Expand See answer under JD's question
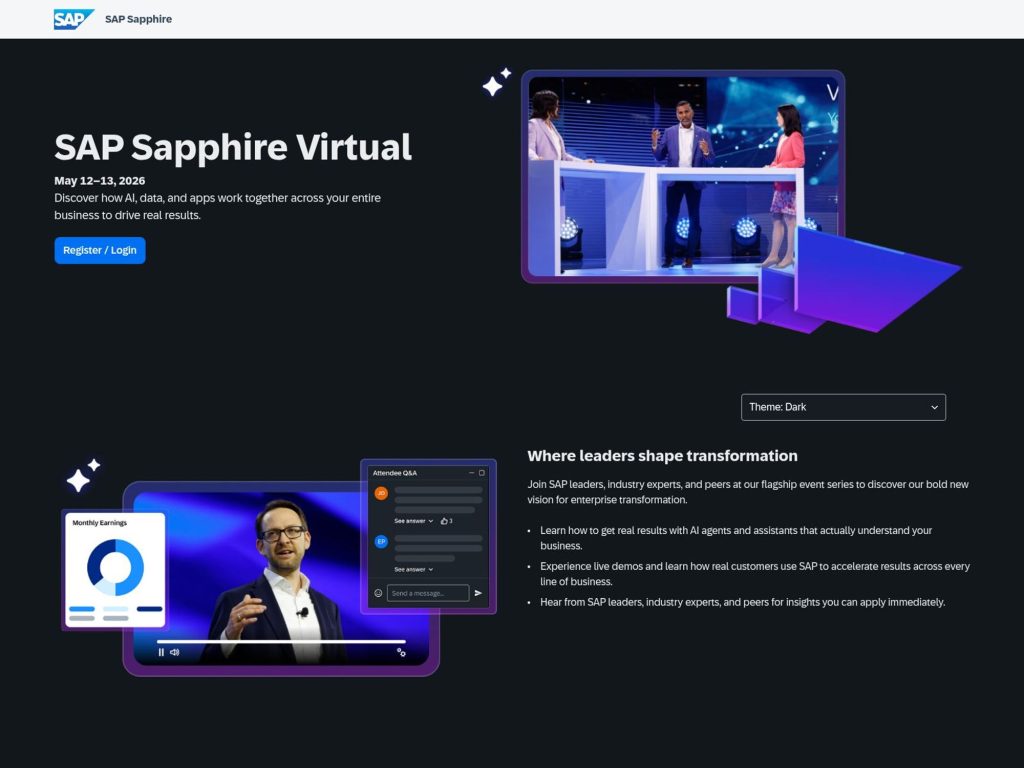This screenshot has width=1024, height=768. (x=408, y=521)
